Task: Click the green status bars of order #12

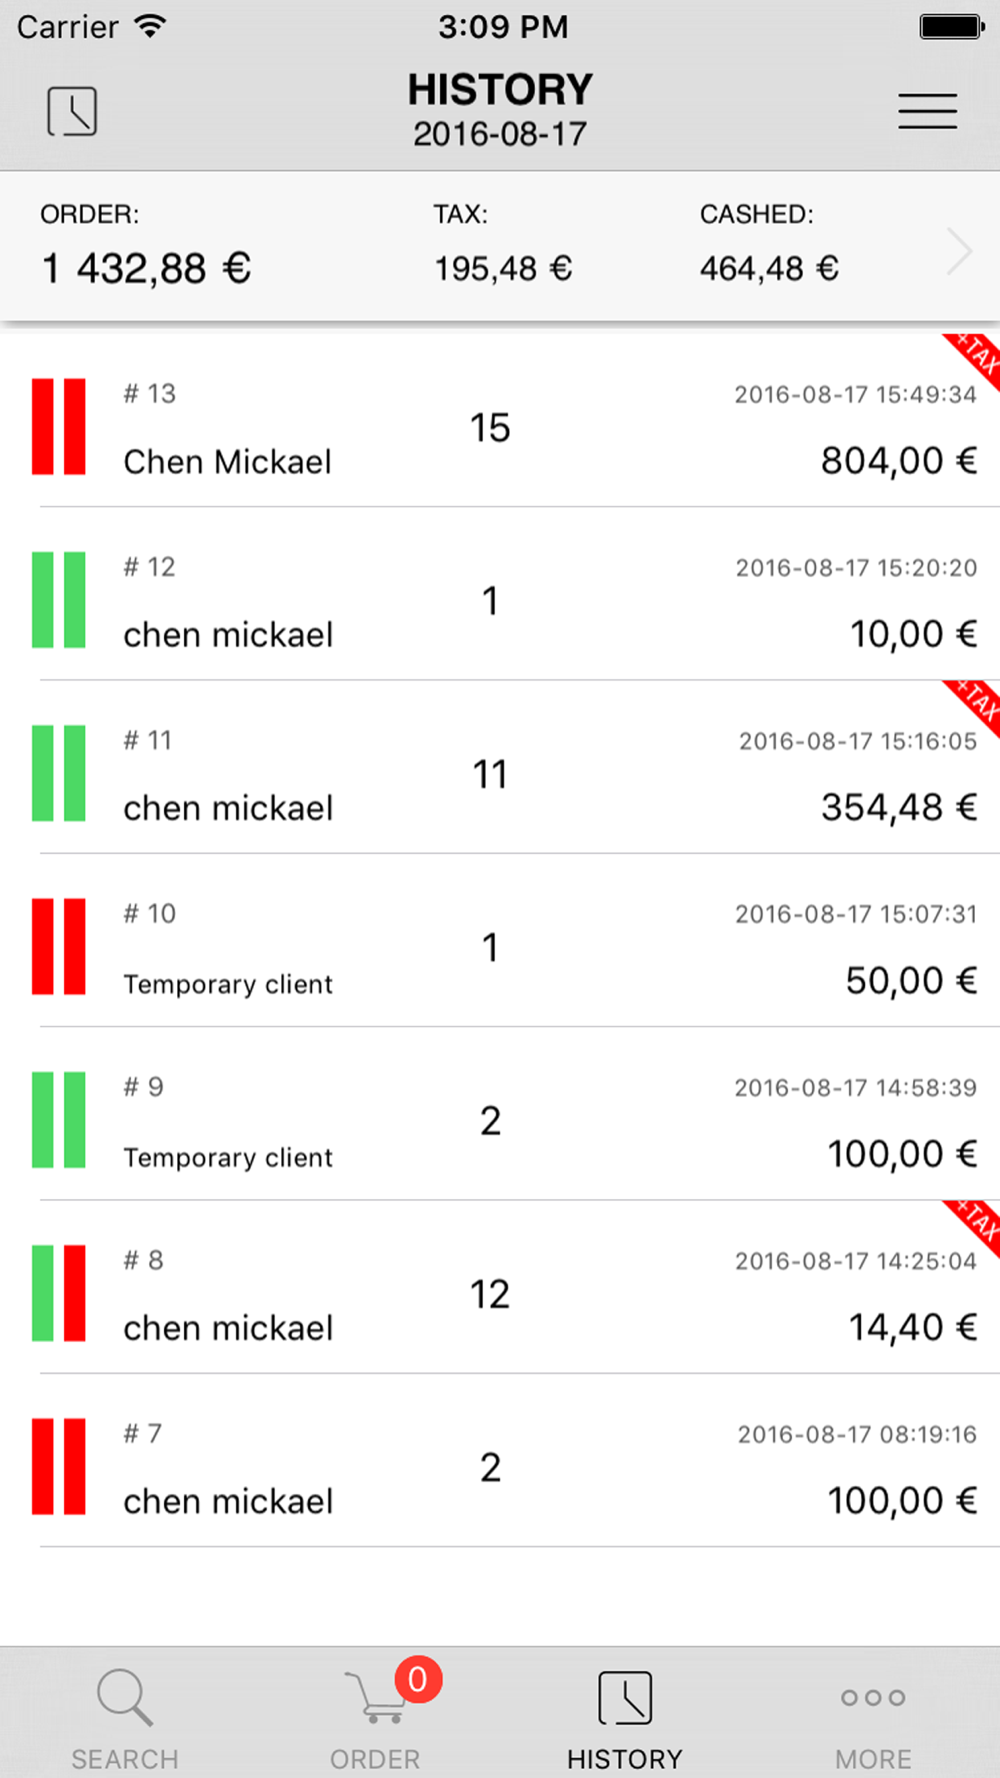Action: [58, 600]
